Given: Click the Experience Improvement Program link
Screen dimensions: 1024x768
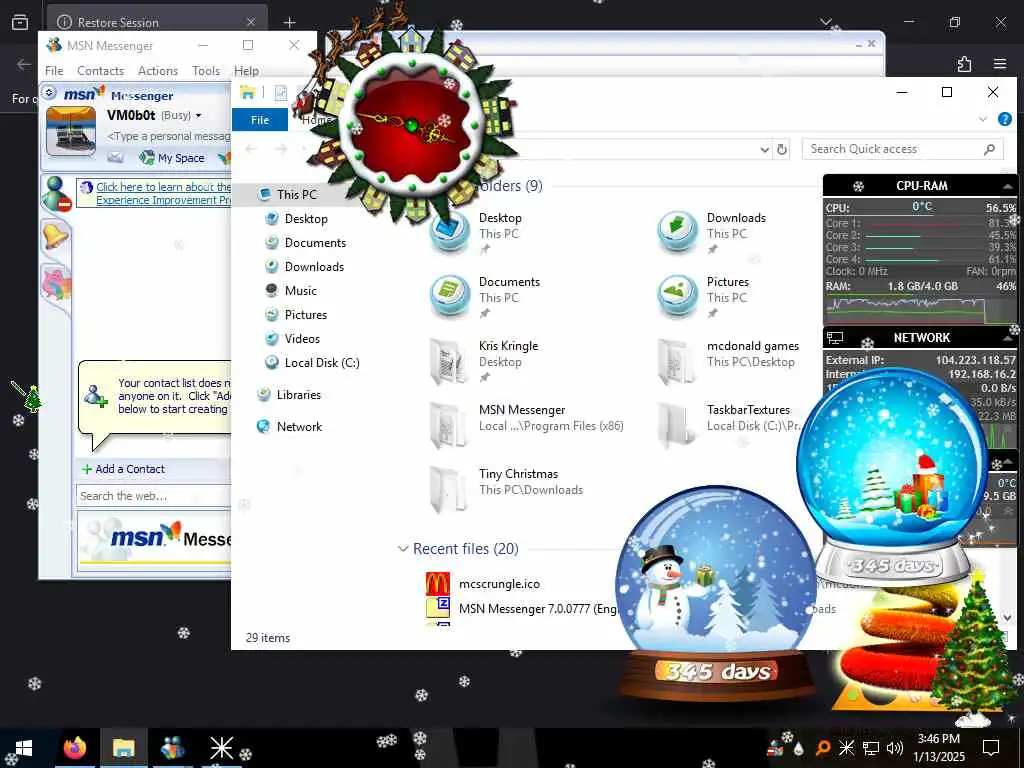Looking at the screenshot, I should (x=163, y=193).
